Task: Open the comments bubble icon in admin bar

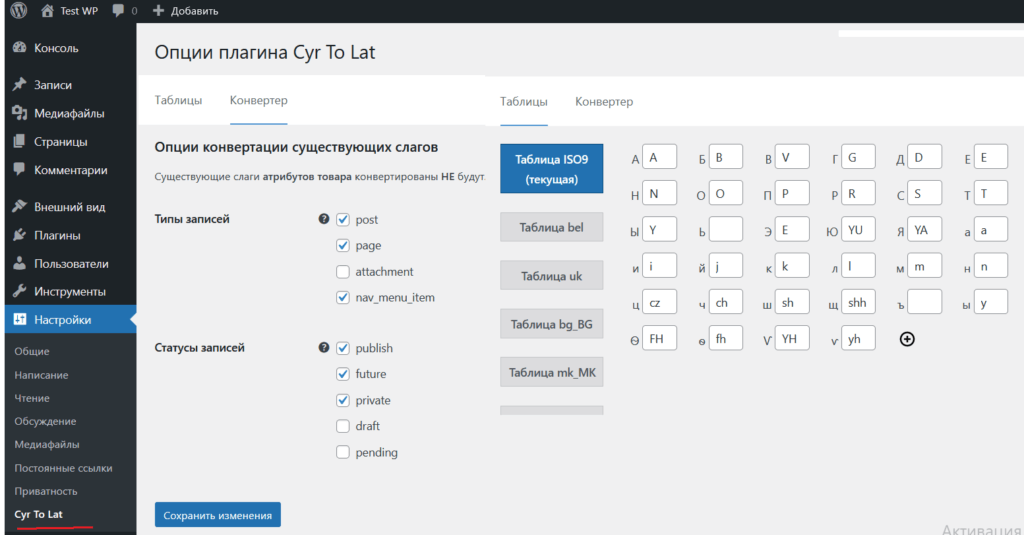Action: pos(119,11)
